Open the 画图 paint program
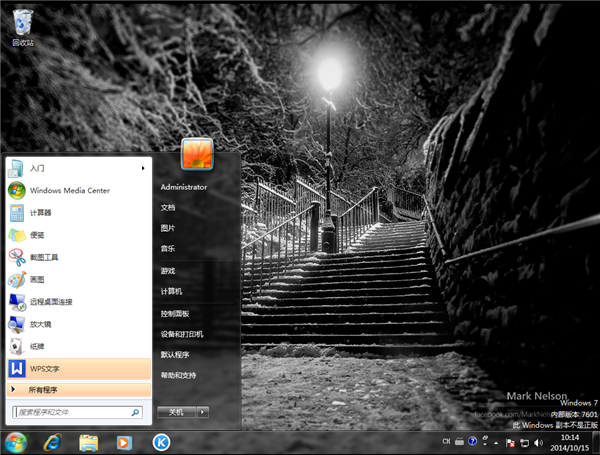 coord(38,279)
